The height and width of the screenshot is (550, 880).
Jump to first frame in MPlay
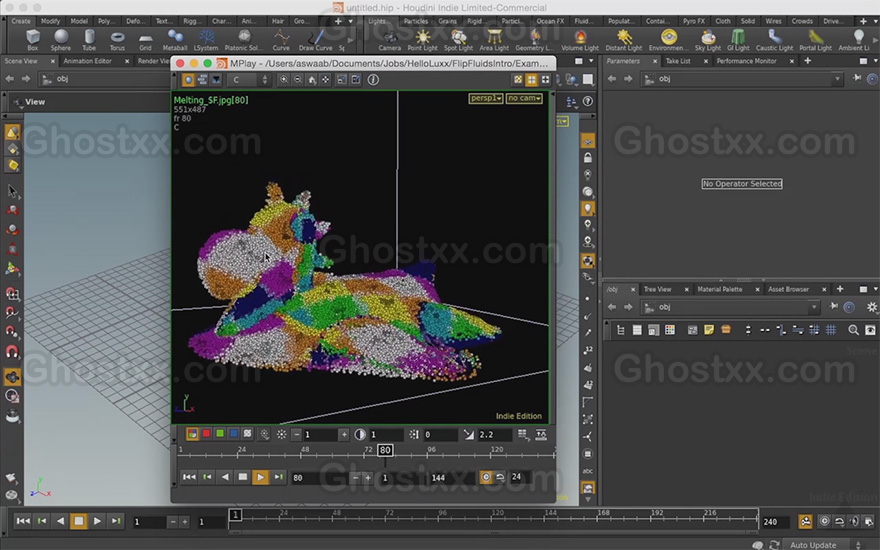189,477
